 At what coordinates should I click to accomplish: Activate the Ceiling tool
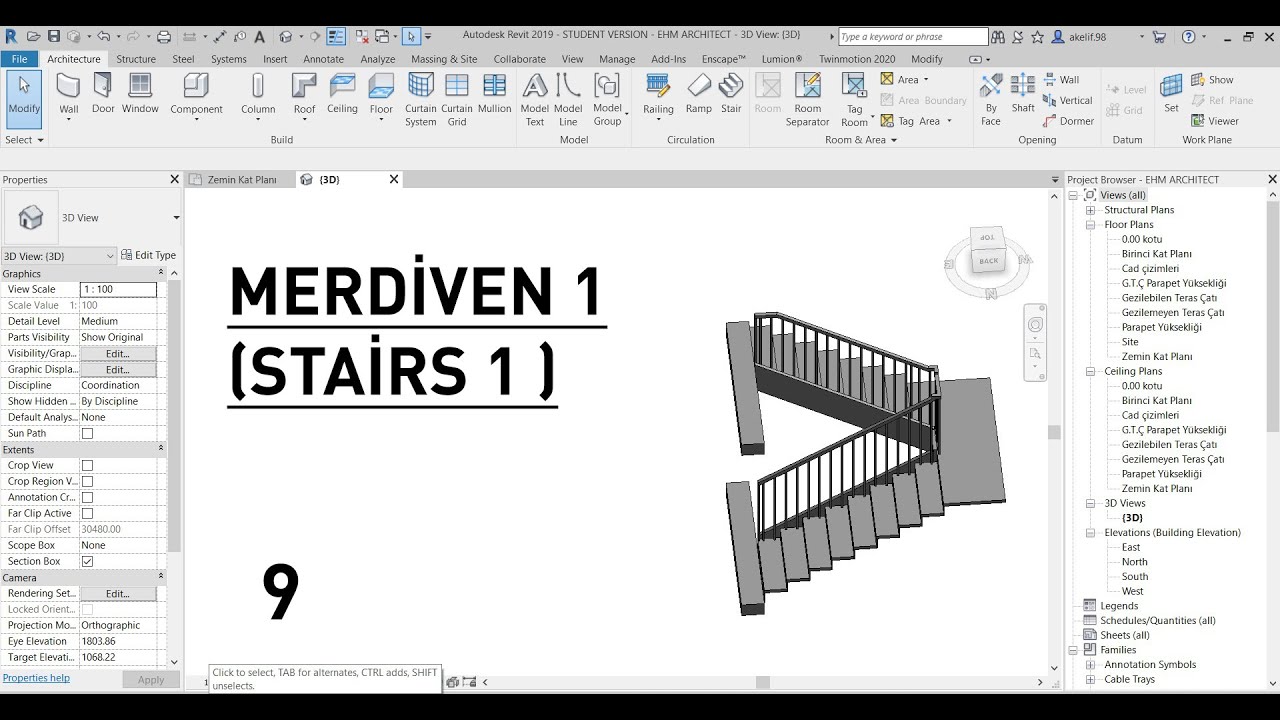(342, 94)
